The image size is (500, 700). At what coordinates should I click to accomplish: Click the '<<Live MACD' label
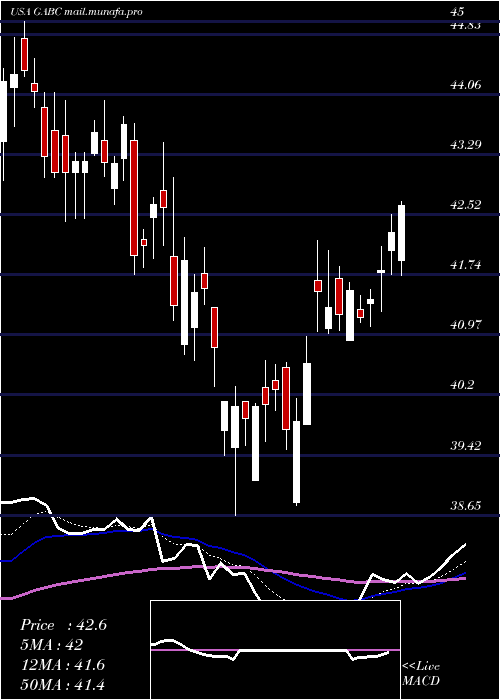pyautogui.click(x=421, y=674)
